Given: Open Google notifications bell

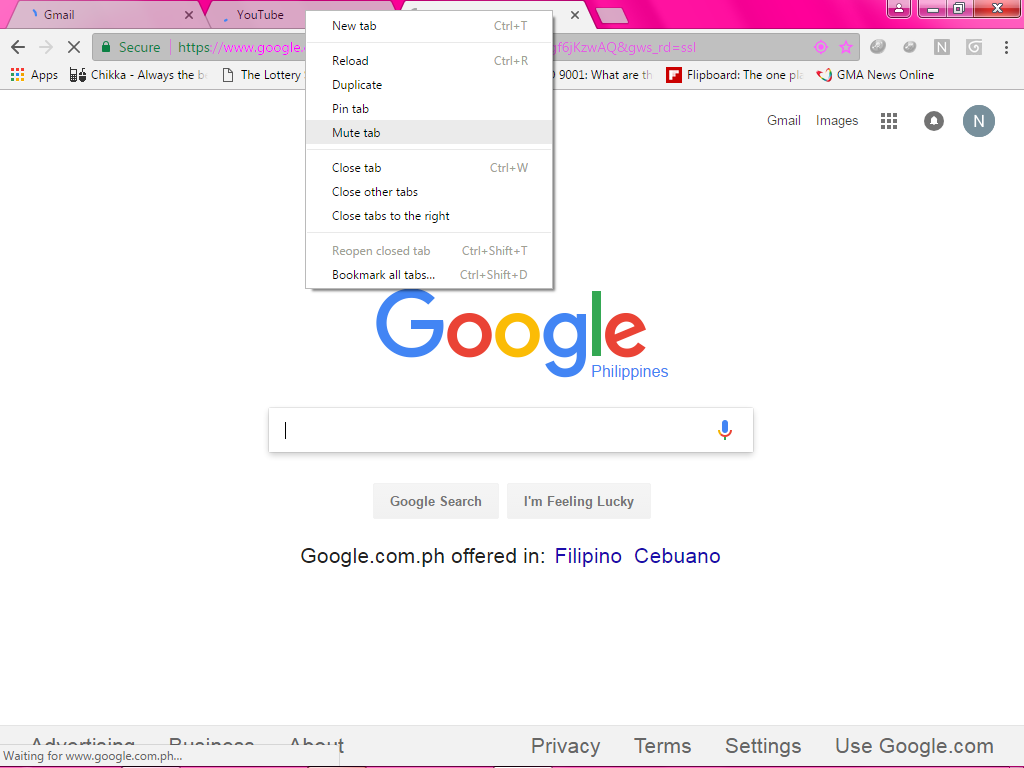Looking at the screenshot, I should 933,121.
